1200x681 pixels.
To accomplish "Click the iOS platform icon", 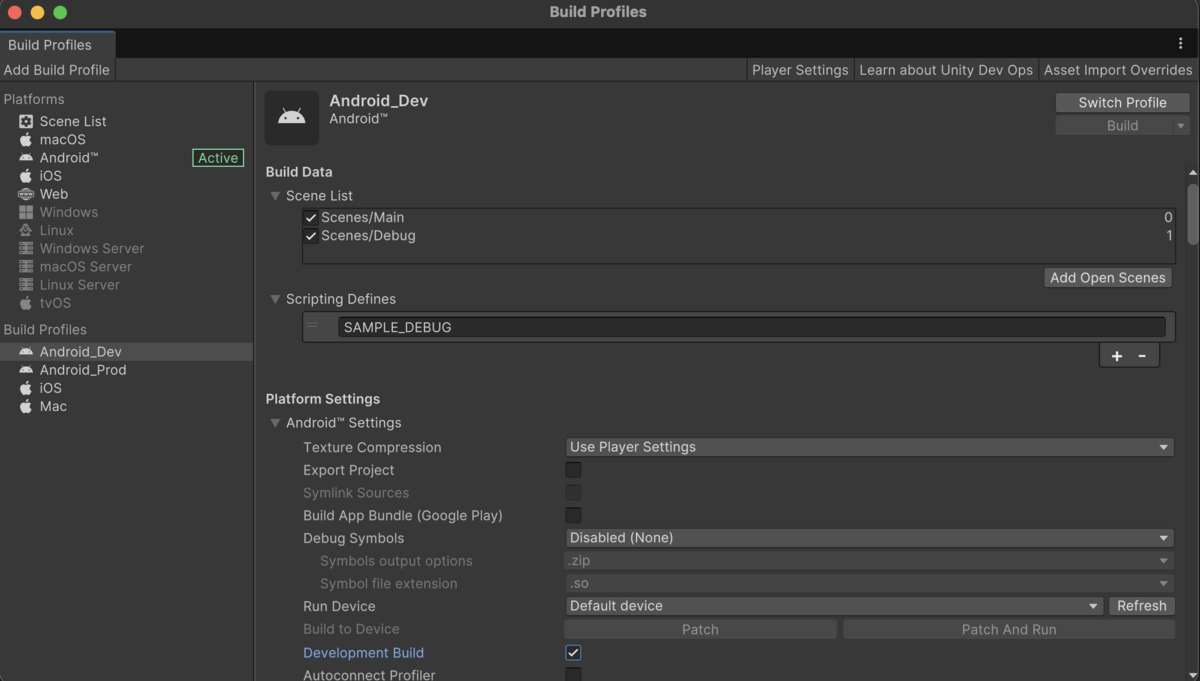I will point(26,175).
